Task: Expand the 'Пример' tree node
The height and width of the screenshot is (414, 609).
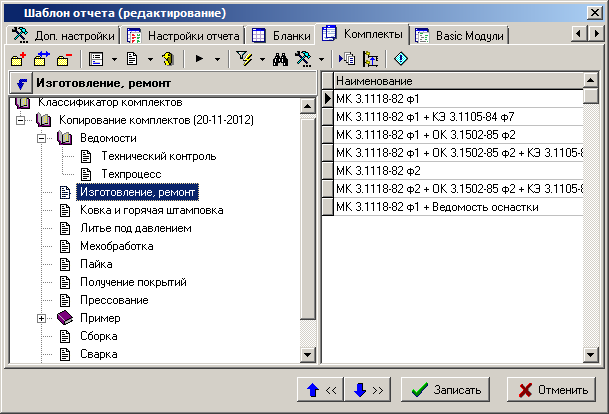Action: (x=41, y=318)
